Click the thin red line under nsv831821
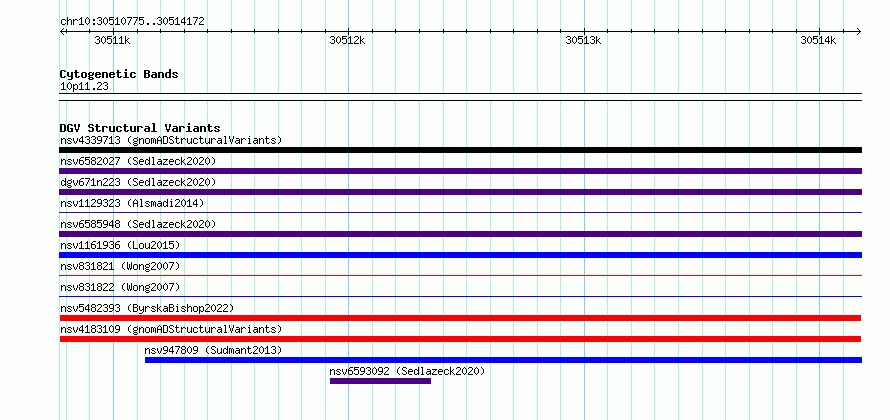The height and width of the screenshot is (420, 890). pos(460,276)
